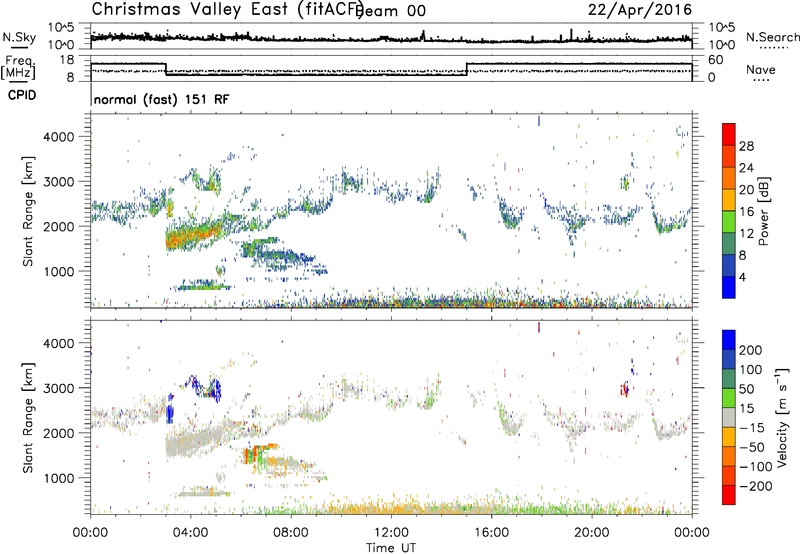Click the "Slant Range [km]" label of power panel
This screenshot has width=800, height=554.
click(28, 211)
